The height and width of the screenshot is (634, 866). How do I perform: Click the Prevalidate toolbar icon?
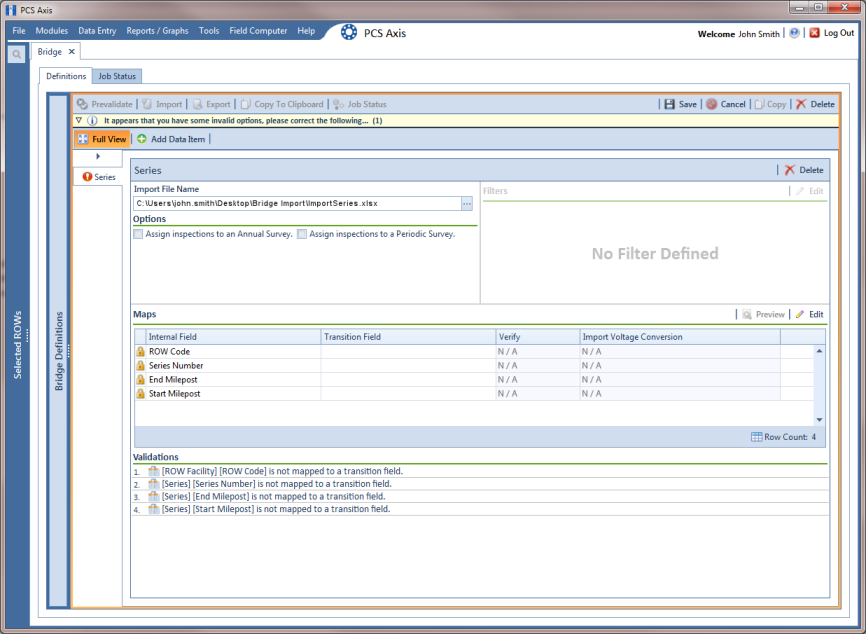82,104
